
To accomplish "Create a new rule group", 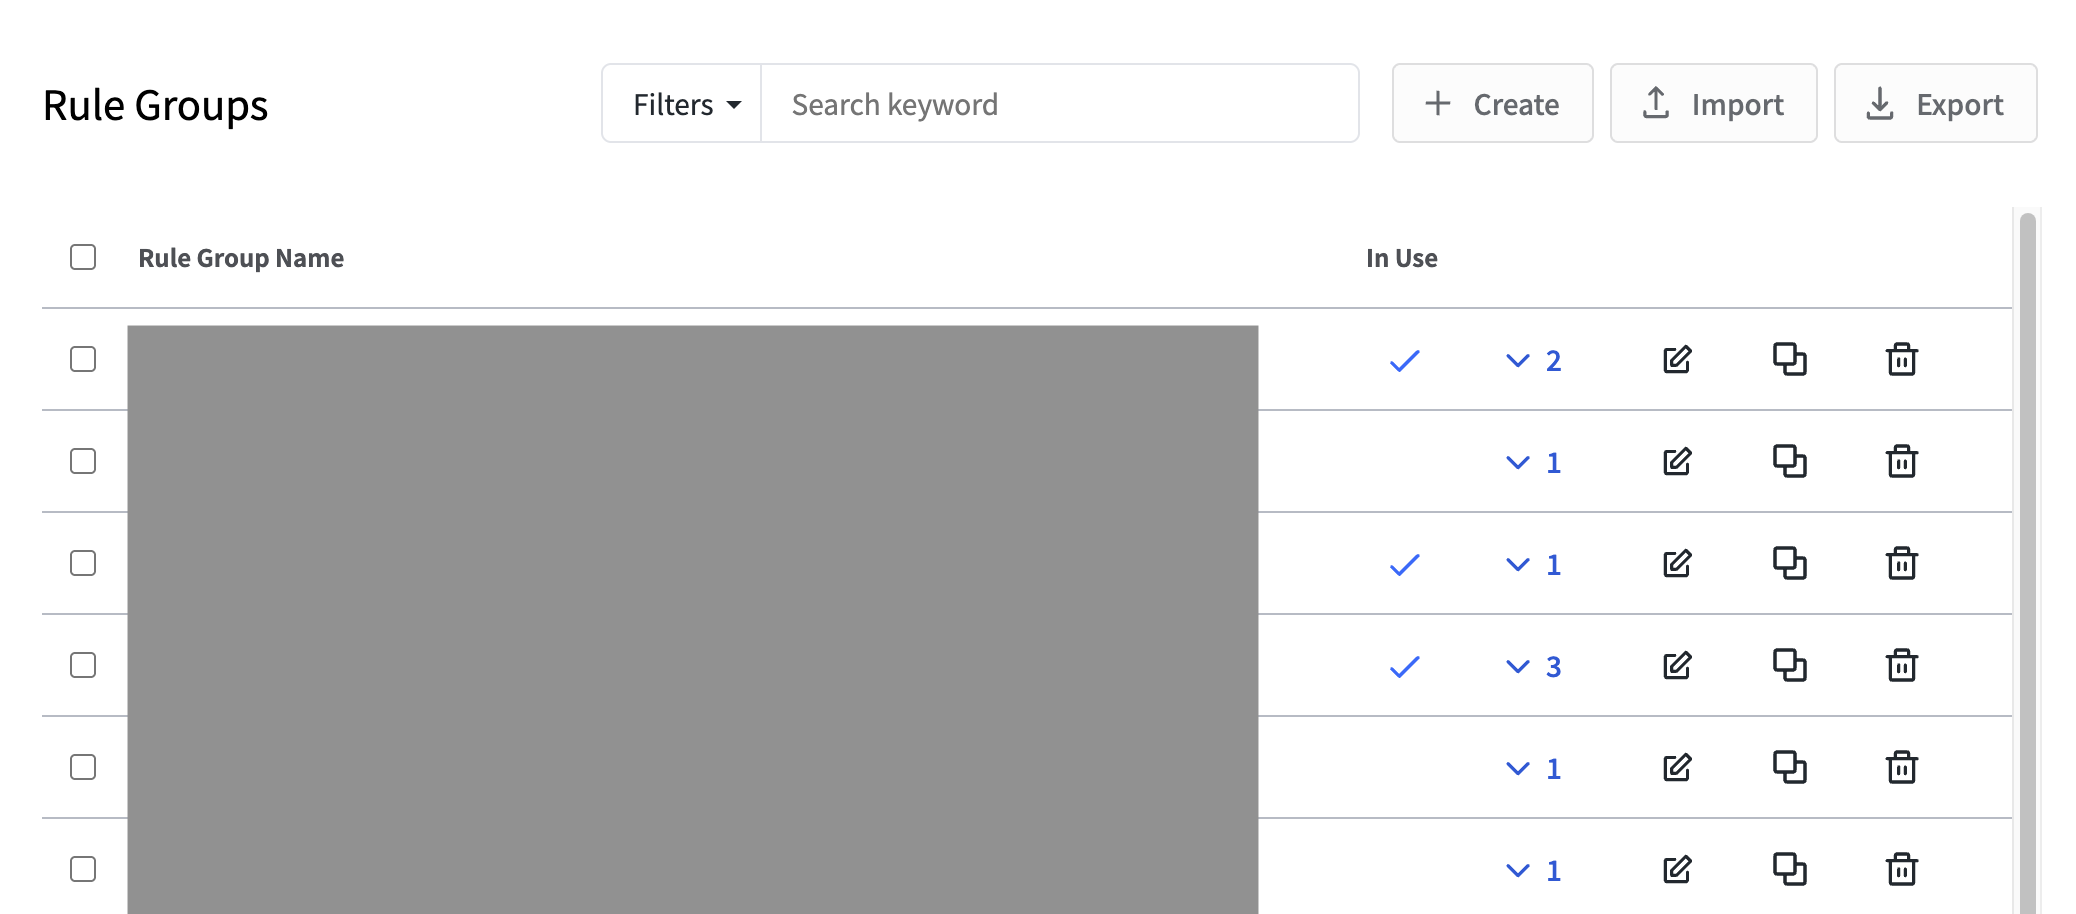I will pyautogui.click(x=1492, y=104).
